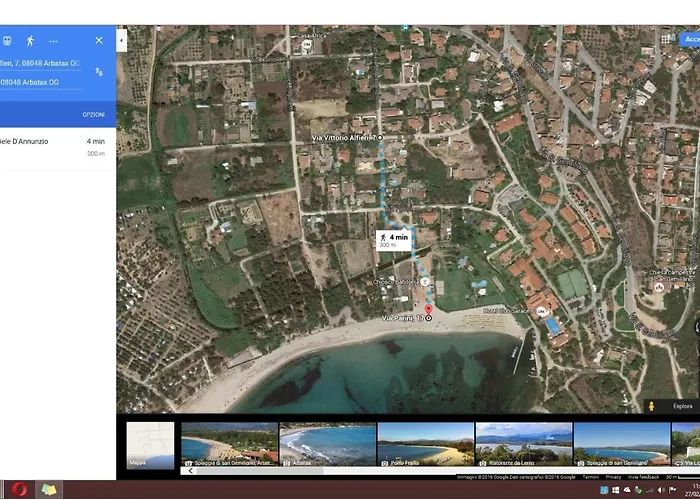This screenshot has width=700, height=500.
Task: Swap start and destination points
Action: [99, 72]
